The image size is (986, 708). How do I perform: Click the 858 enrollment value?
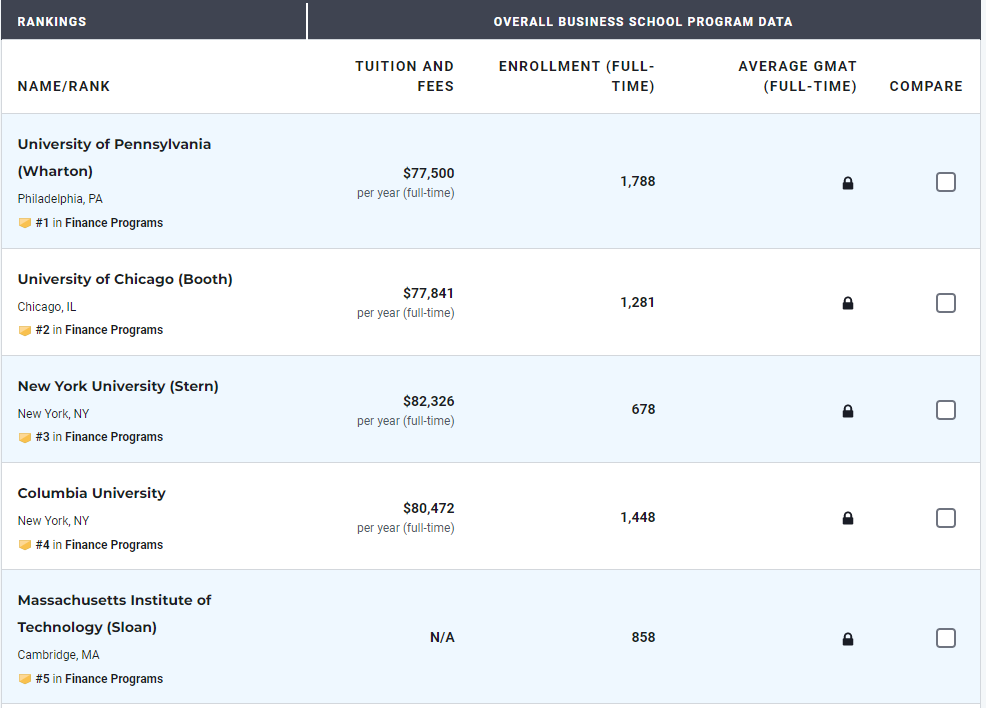[x=643, y=638]
